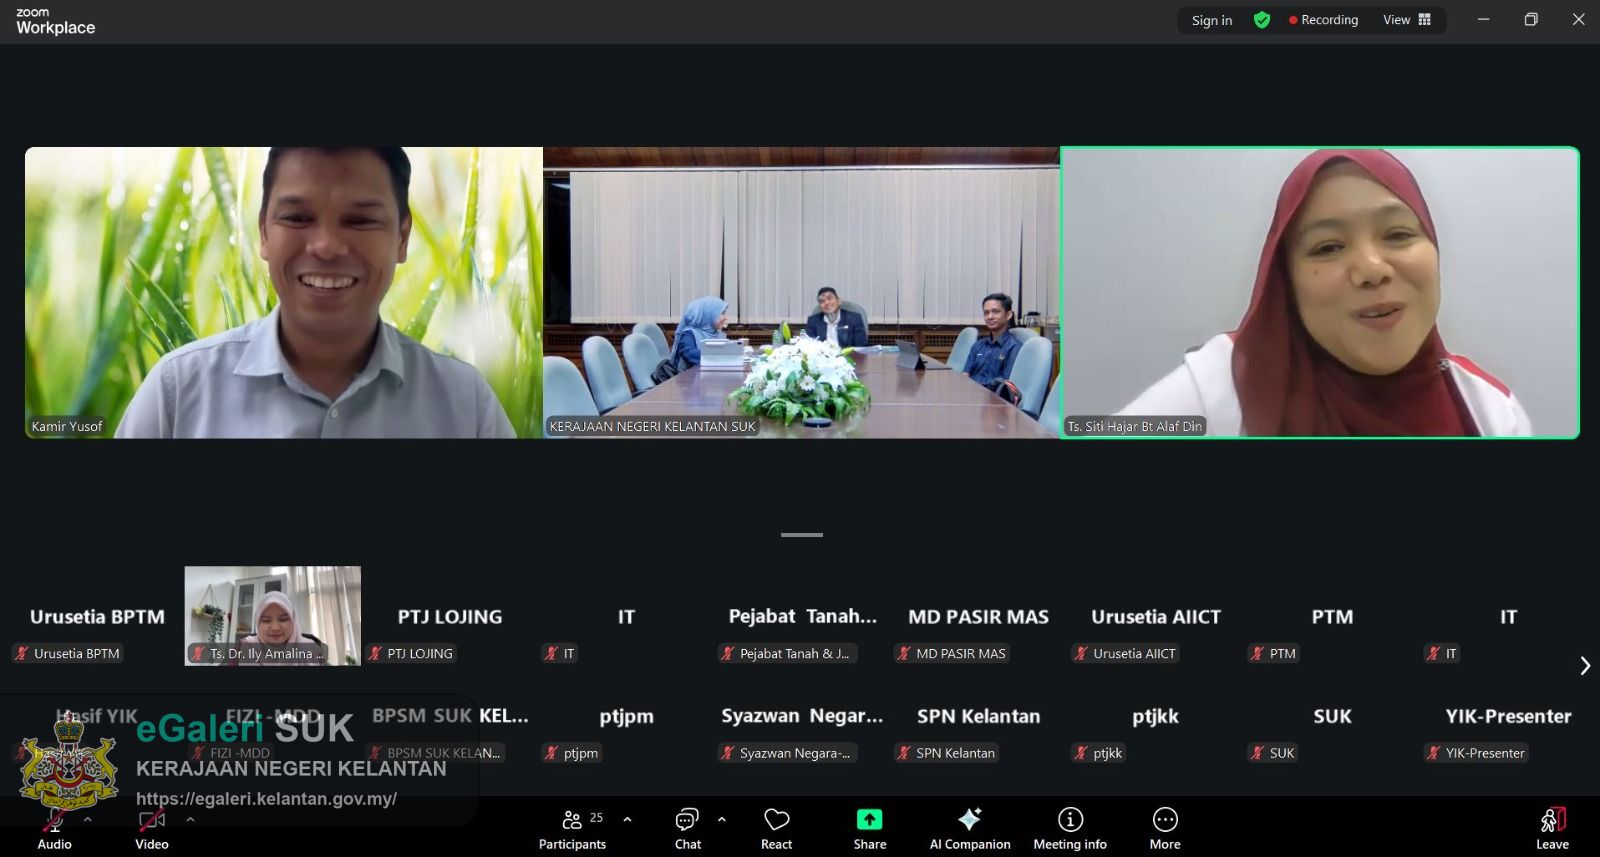This screenshot has width=1600, height=857.
Task: Open the Chat panel
Action: (688, 829)
